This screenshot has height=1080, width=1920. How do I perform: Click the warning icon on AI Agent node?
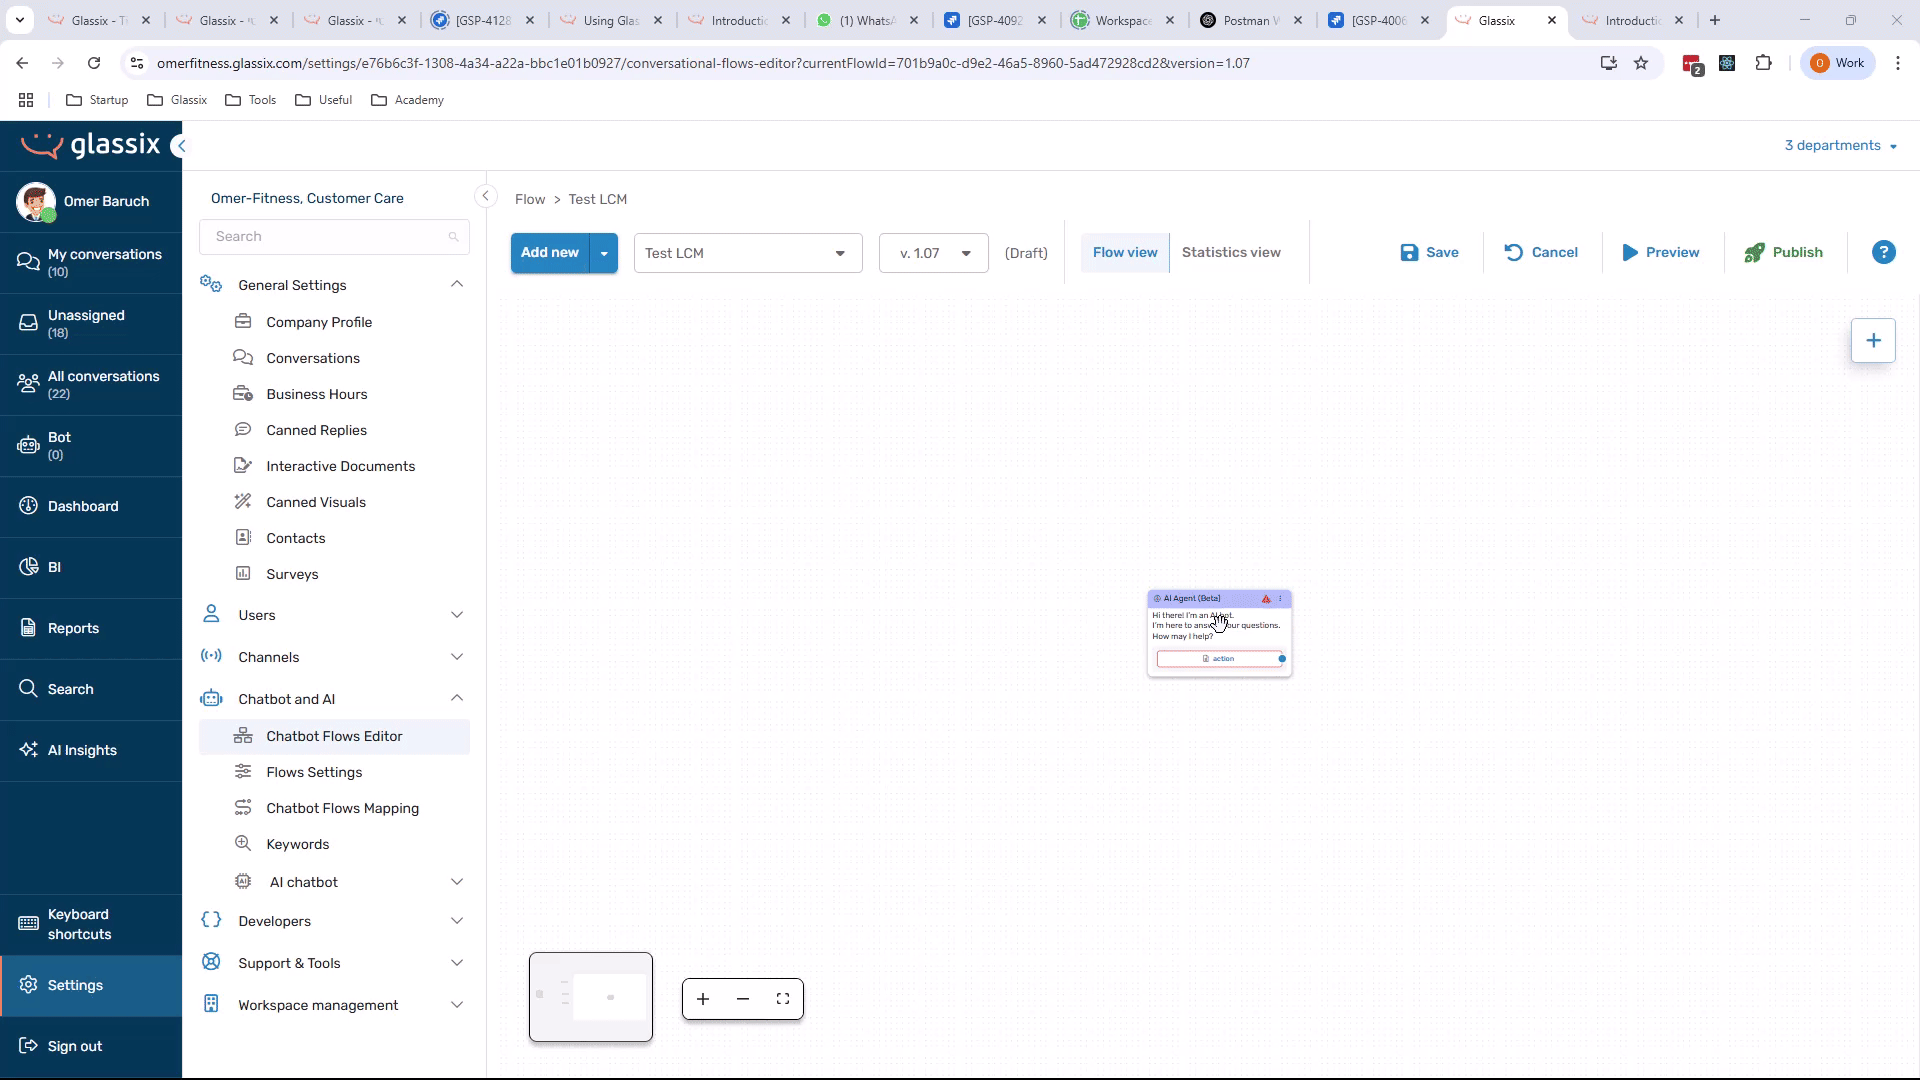[1266, 599]
